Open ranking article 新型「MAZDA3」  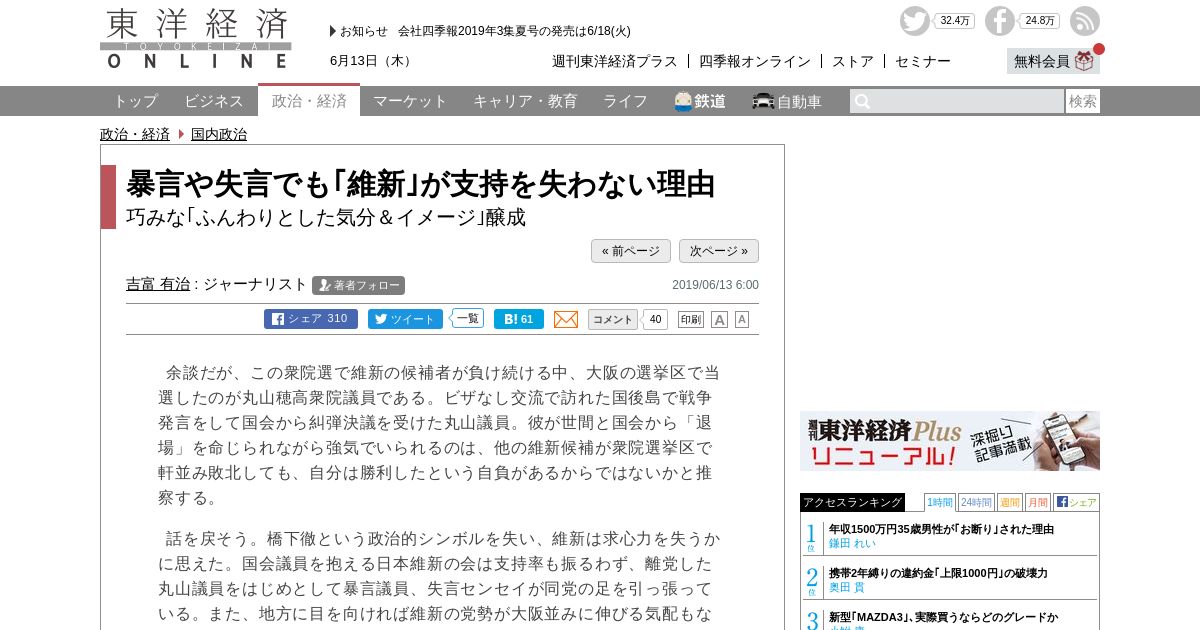click(x=943, y=617)
